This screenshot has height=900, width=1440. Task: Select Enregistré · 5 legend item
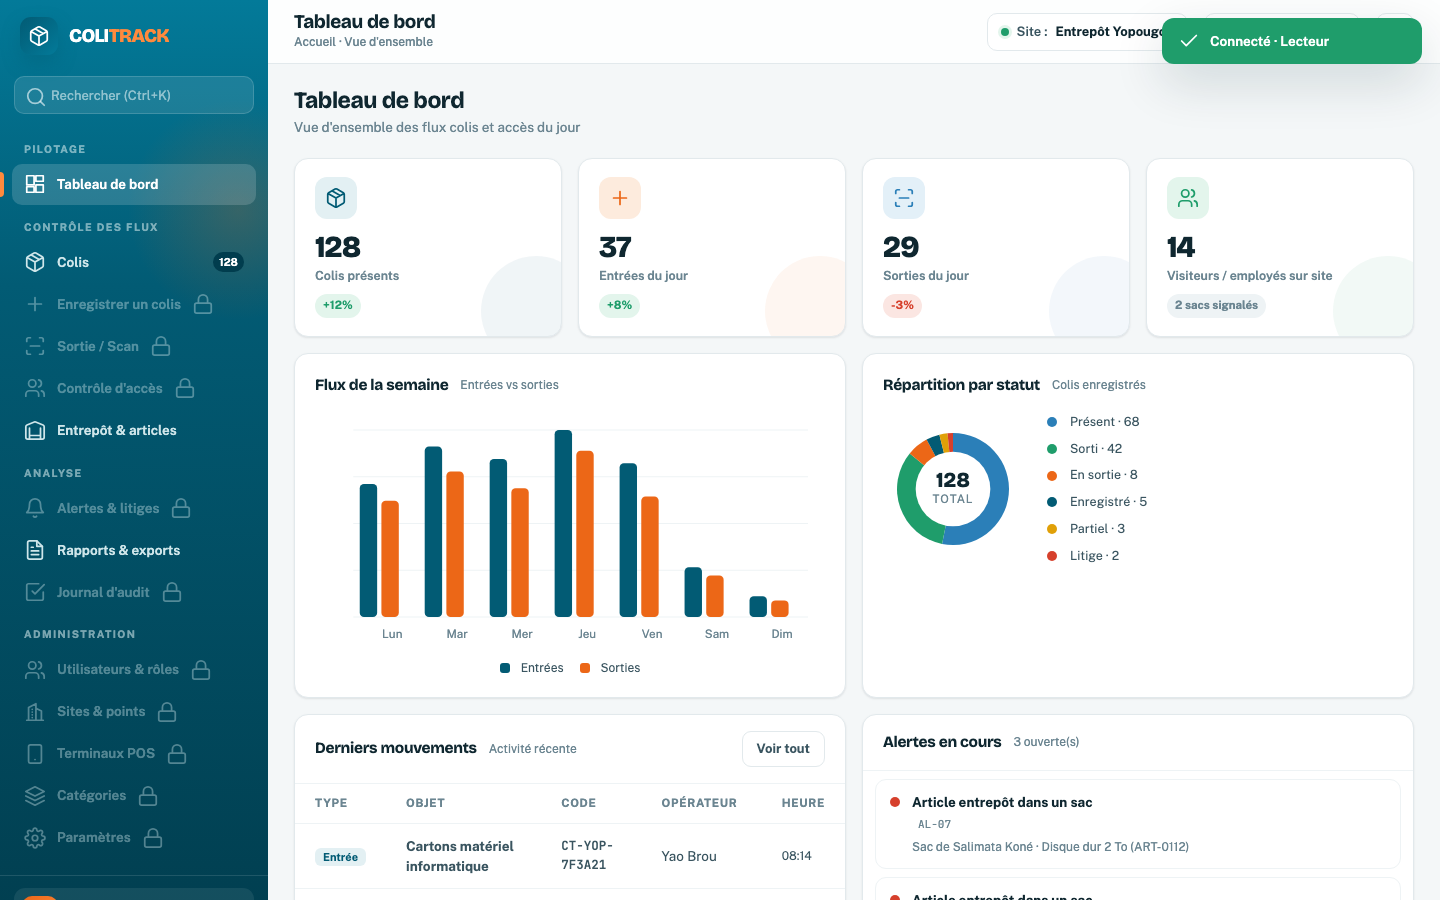pos(1097,502)
